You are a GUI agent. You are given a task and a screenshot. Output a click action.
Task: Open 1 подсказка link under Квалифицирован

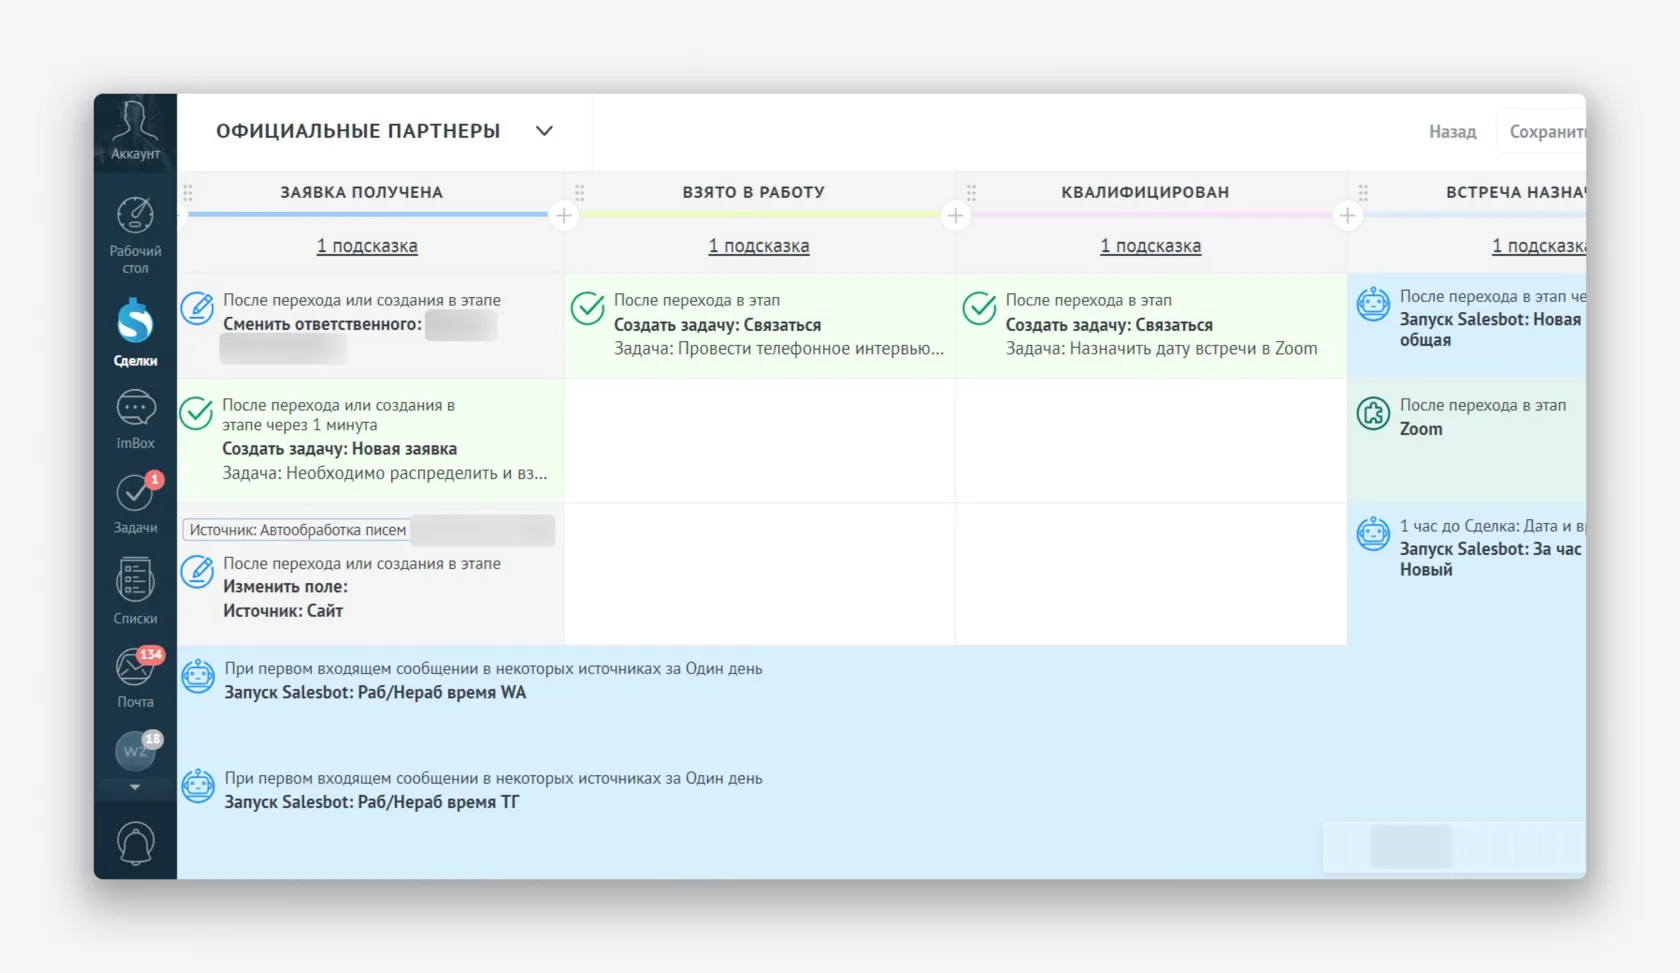pos(1150,246)
